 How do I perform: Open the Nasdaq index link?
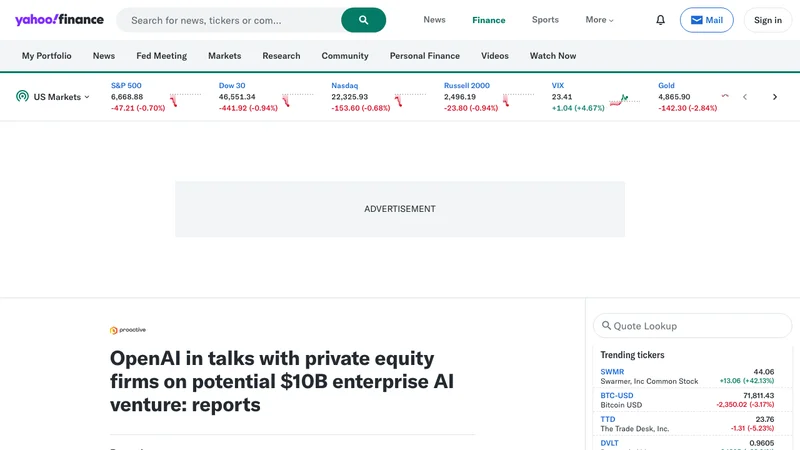(344, 85)
